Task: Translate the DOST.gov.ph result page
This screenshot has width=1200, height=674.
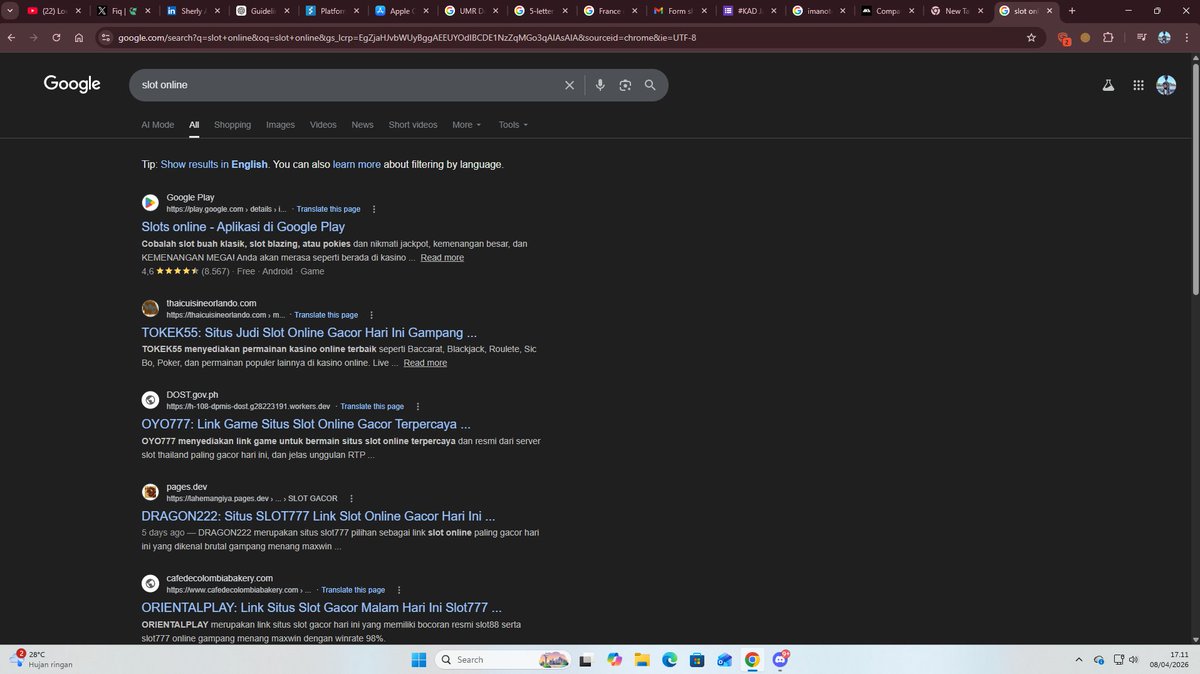Action: (x=372, y=407)
